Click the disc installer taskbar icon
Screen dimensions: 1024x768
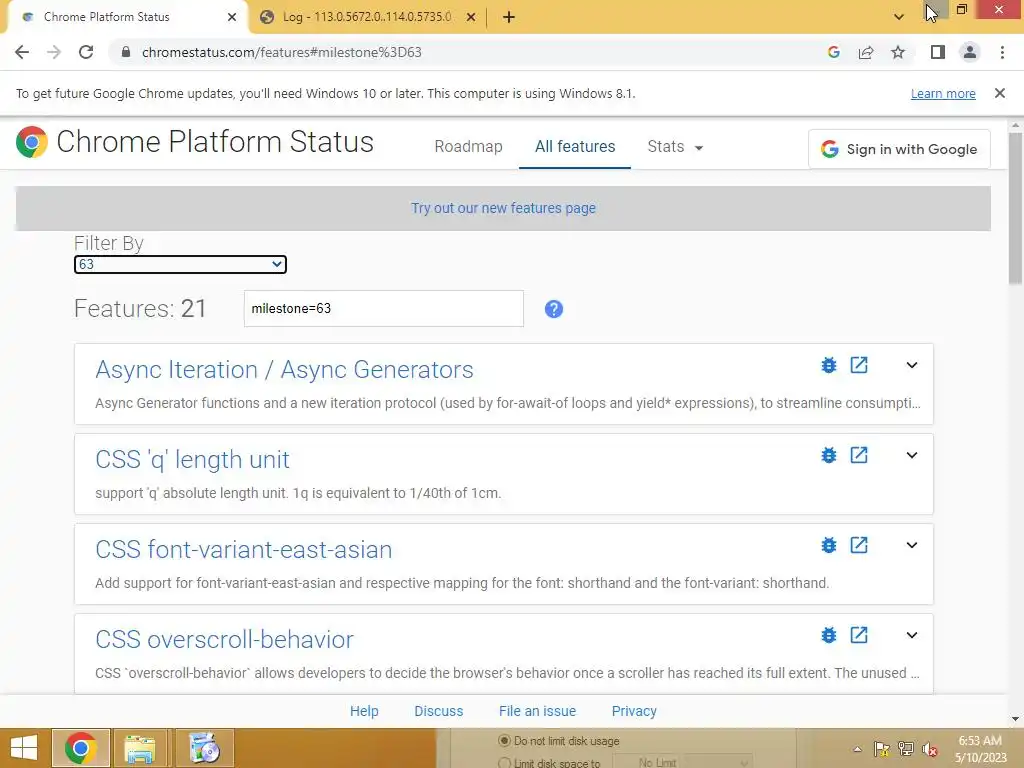[204, 748]
